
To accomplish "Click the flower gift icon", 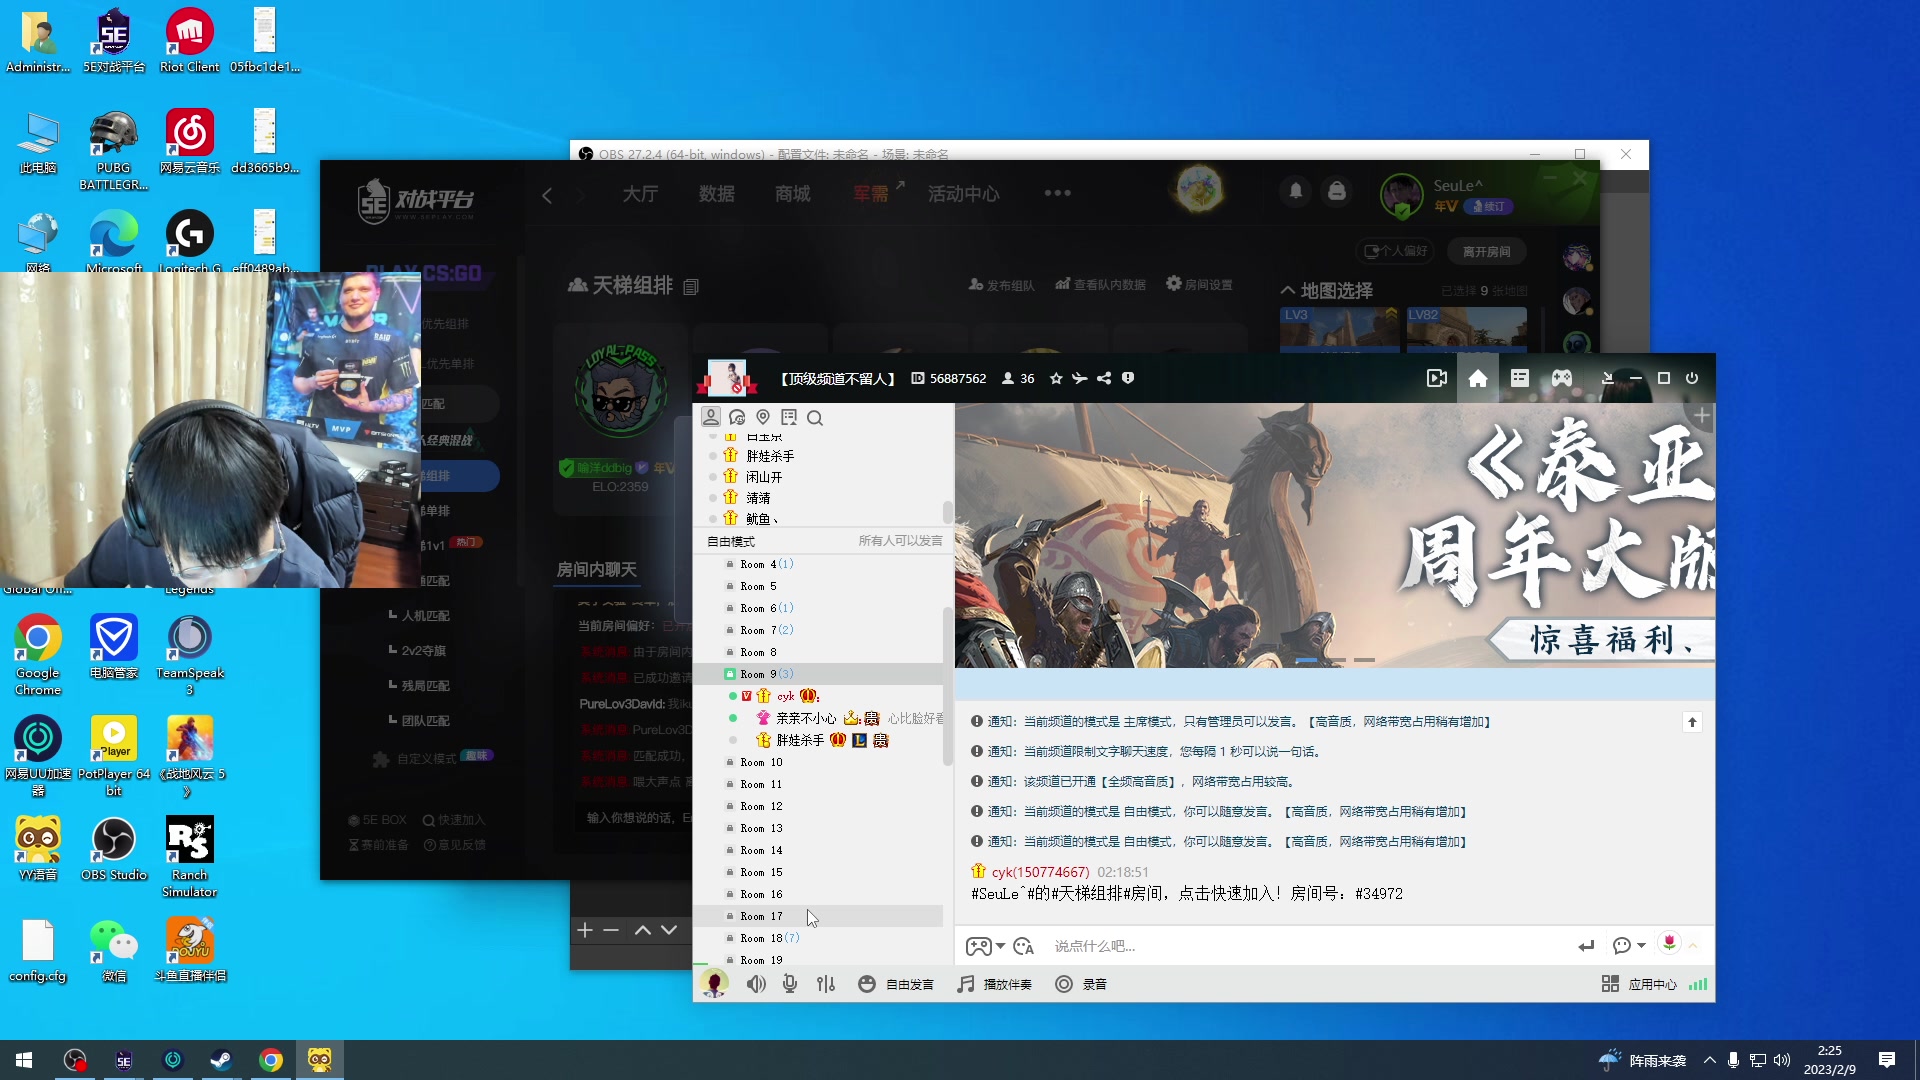I will [1669, 943].
